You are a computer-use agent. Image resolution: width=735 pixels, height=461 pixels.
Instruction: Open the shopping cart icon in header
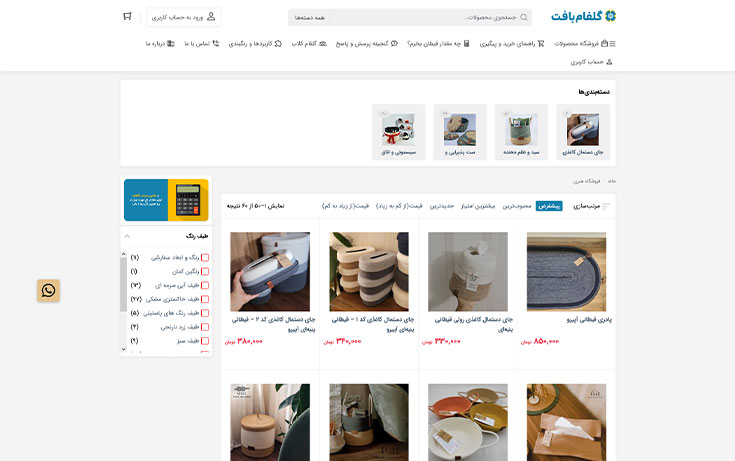point(128,17)
